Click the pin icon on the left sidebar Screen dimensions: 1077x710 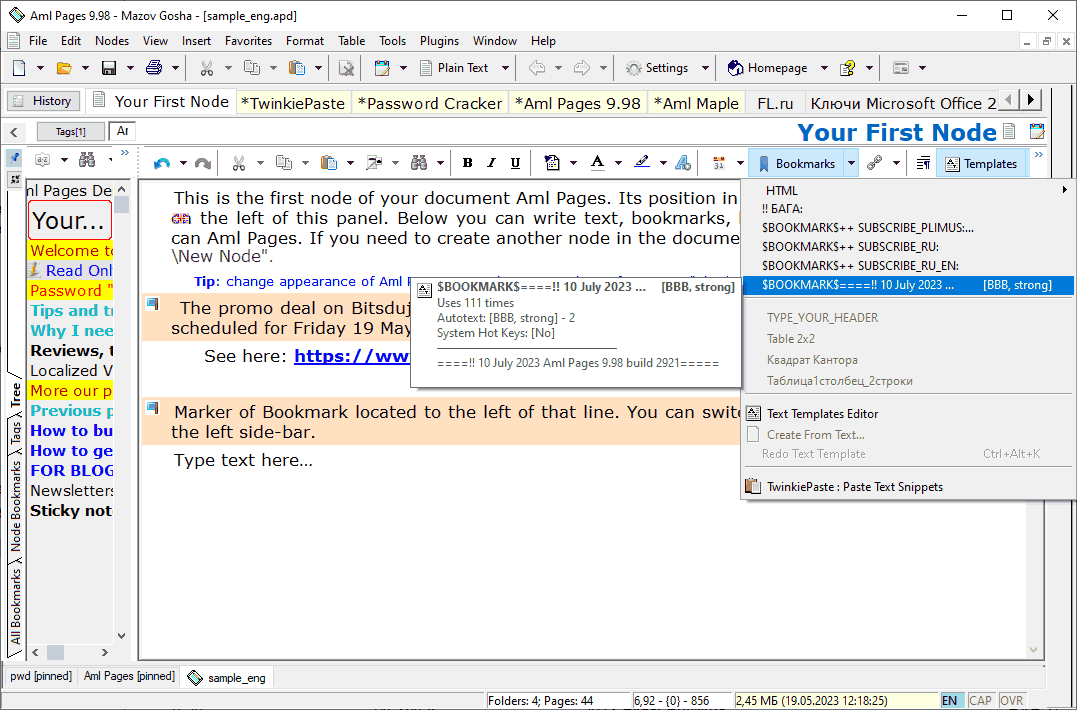(x=14, y=158)
